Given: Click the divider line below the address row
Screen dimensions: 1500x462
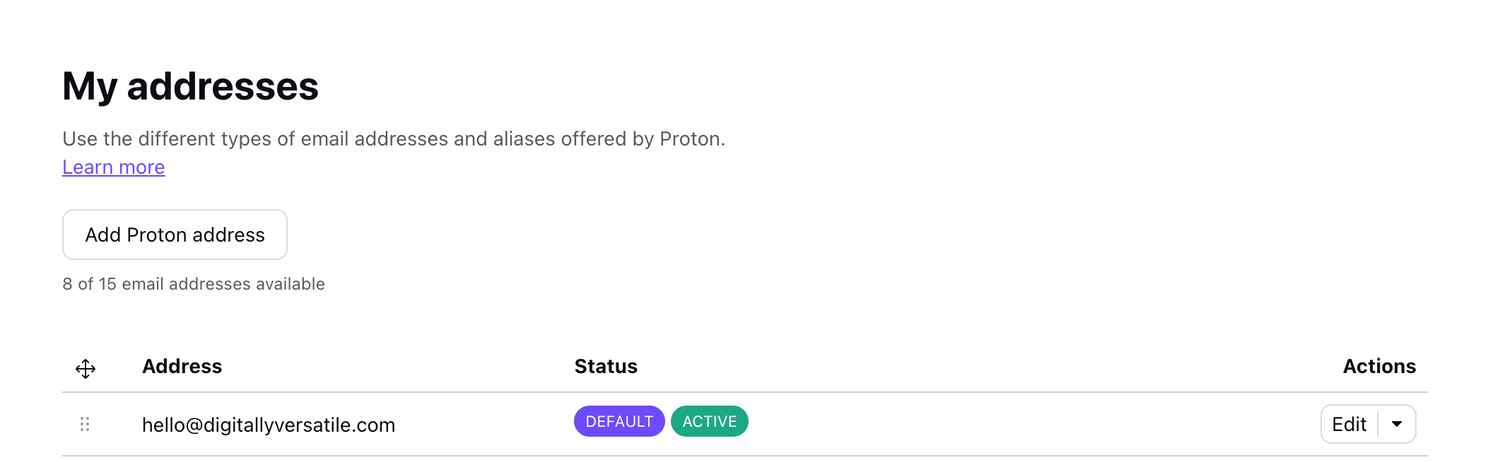Looking at the screenshot, I should (744, 456).
